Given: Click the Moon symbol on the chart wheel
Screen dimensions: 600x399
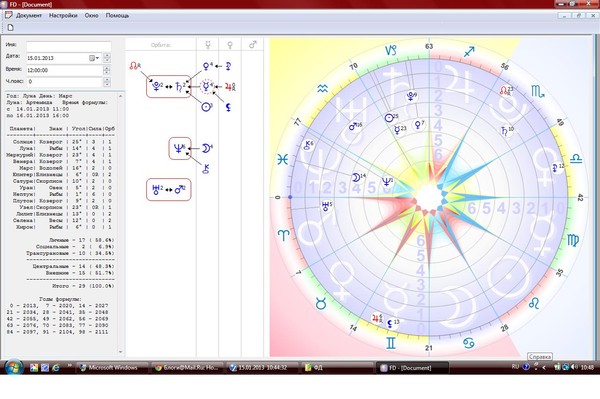Looking at the screenshot, I should coord(356,178).
